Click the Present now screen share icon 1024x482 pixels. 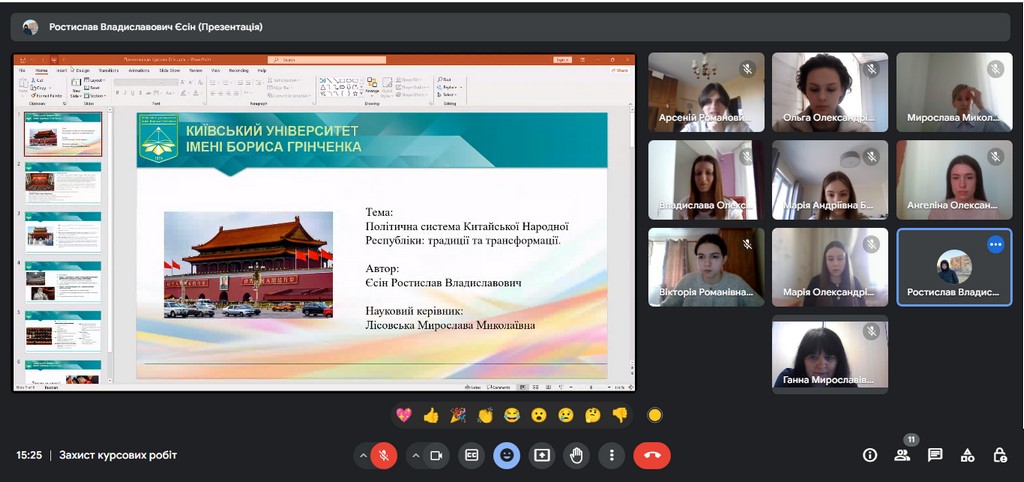(x=542, y=455)
